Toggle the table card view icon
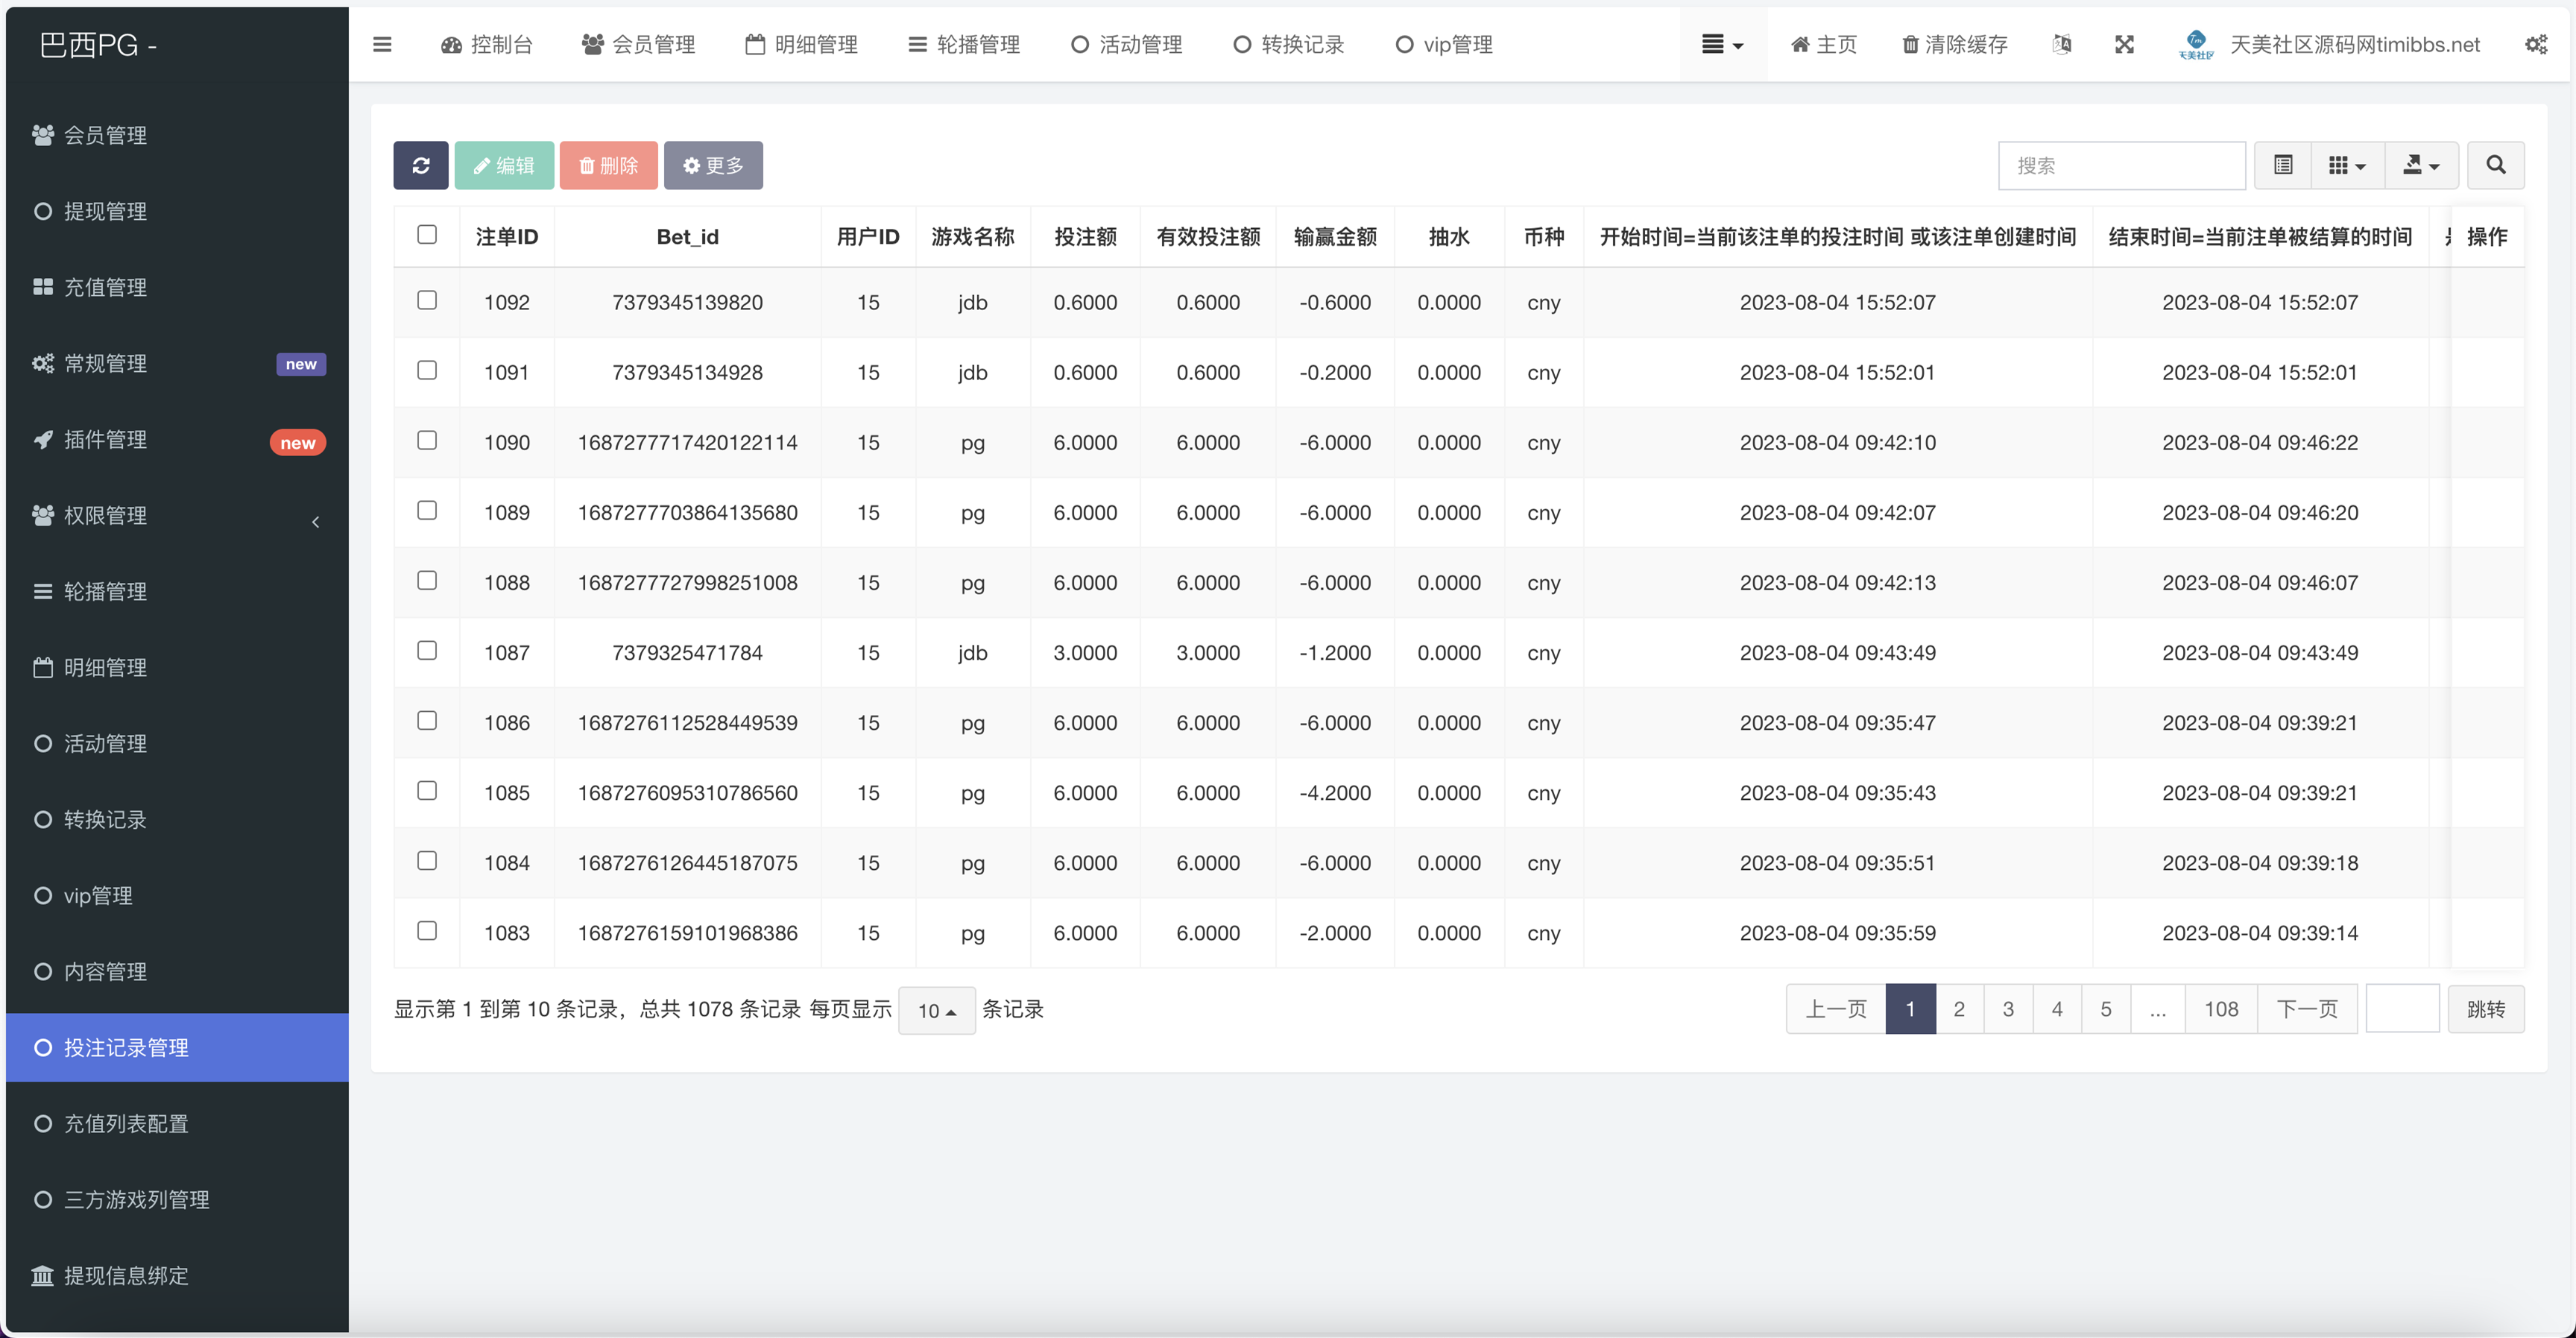Image resolution: width=2576 pixels, height=1338 pixels. [2282, 165]
